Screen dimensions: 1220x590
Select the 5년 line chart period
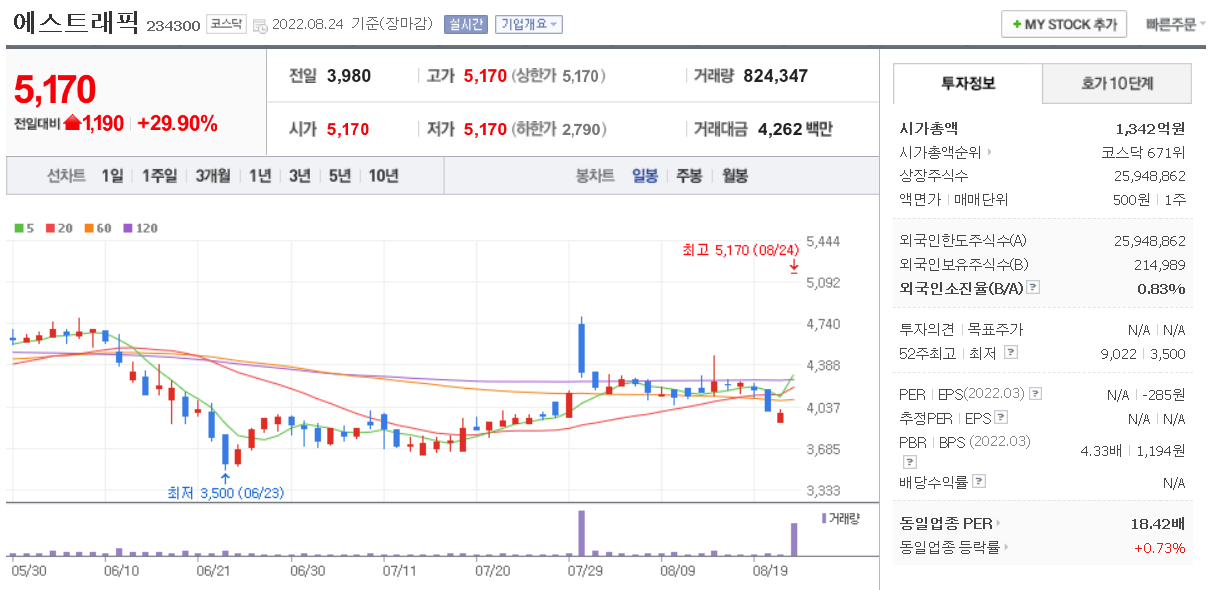(x=340, y=175)
